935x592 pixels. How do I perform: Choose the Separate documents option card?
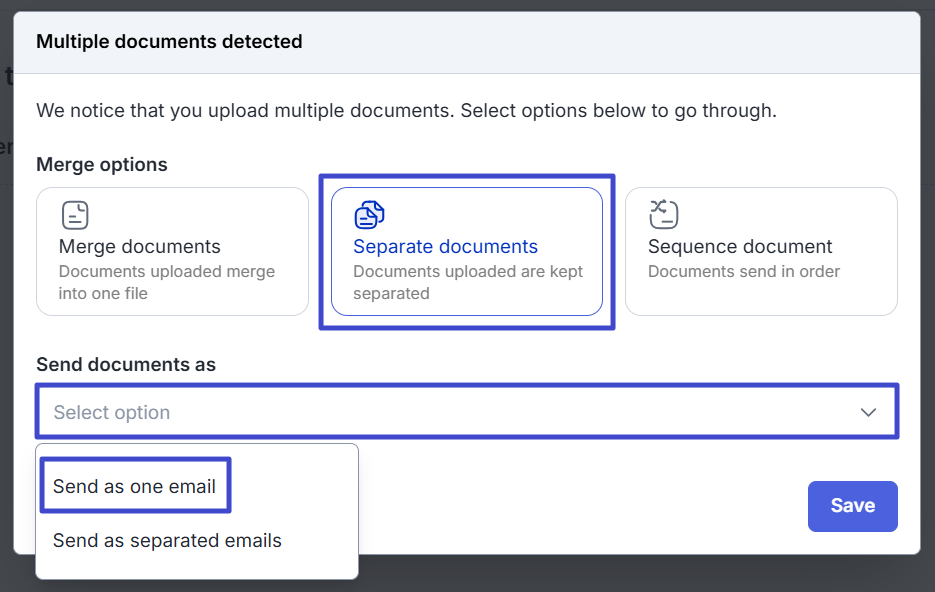(x=466, y=252)
